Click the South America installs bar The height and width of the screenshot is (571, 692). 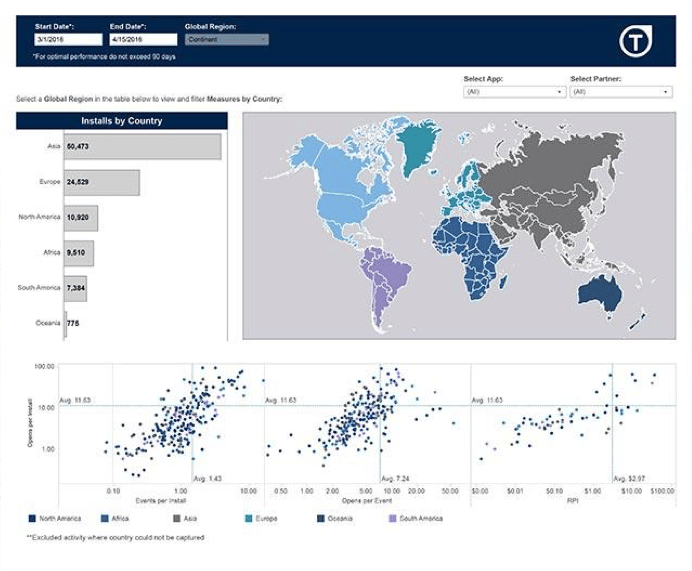pyautogui.click(x=76, y=288)
